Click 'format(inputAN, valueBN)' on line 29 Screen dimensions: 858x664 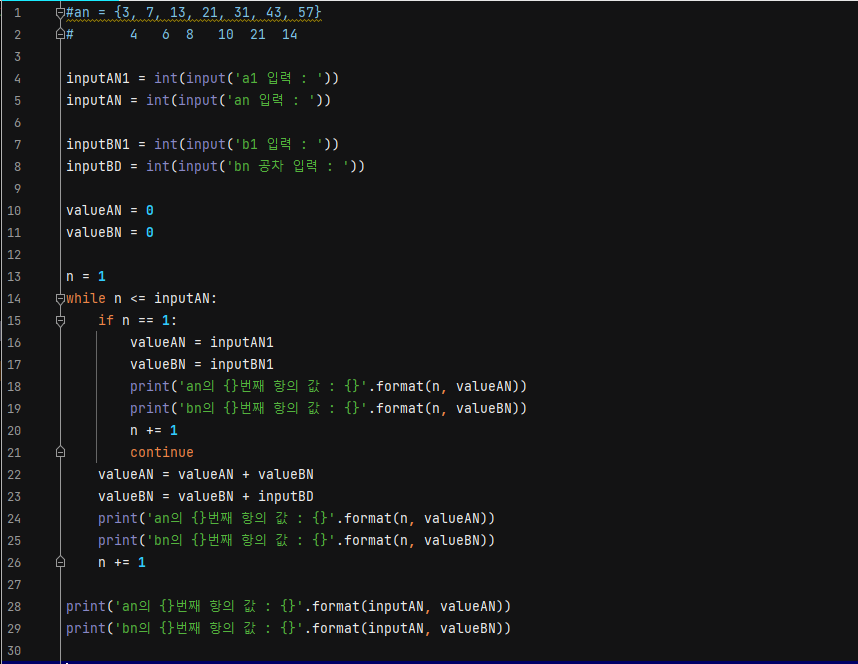[x=411, y=628]
